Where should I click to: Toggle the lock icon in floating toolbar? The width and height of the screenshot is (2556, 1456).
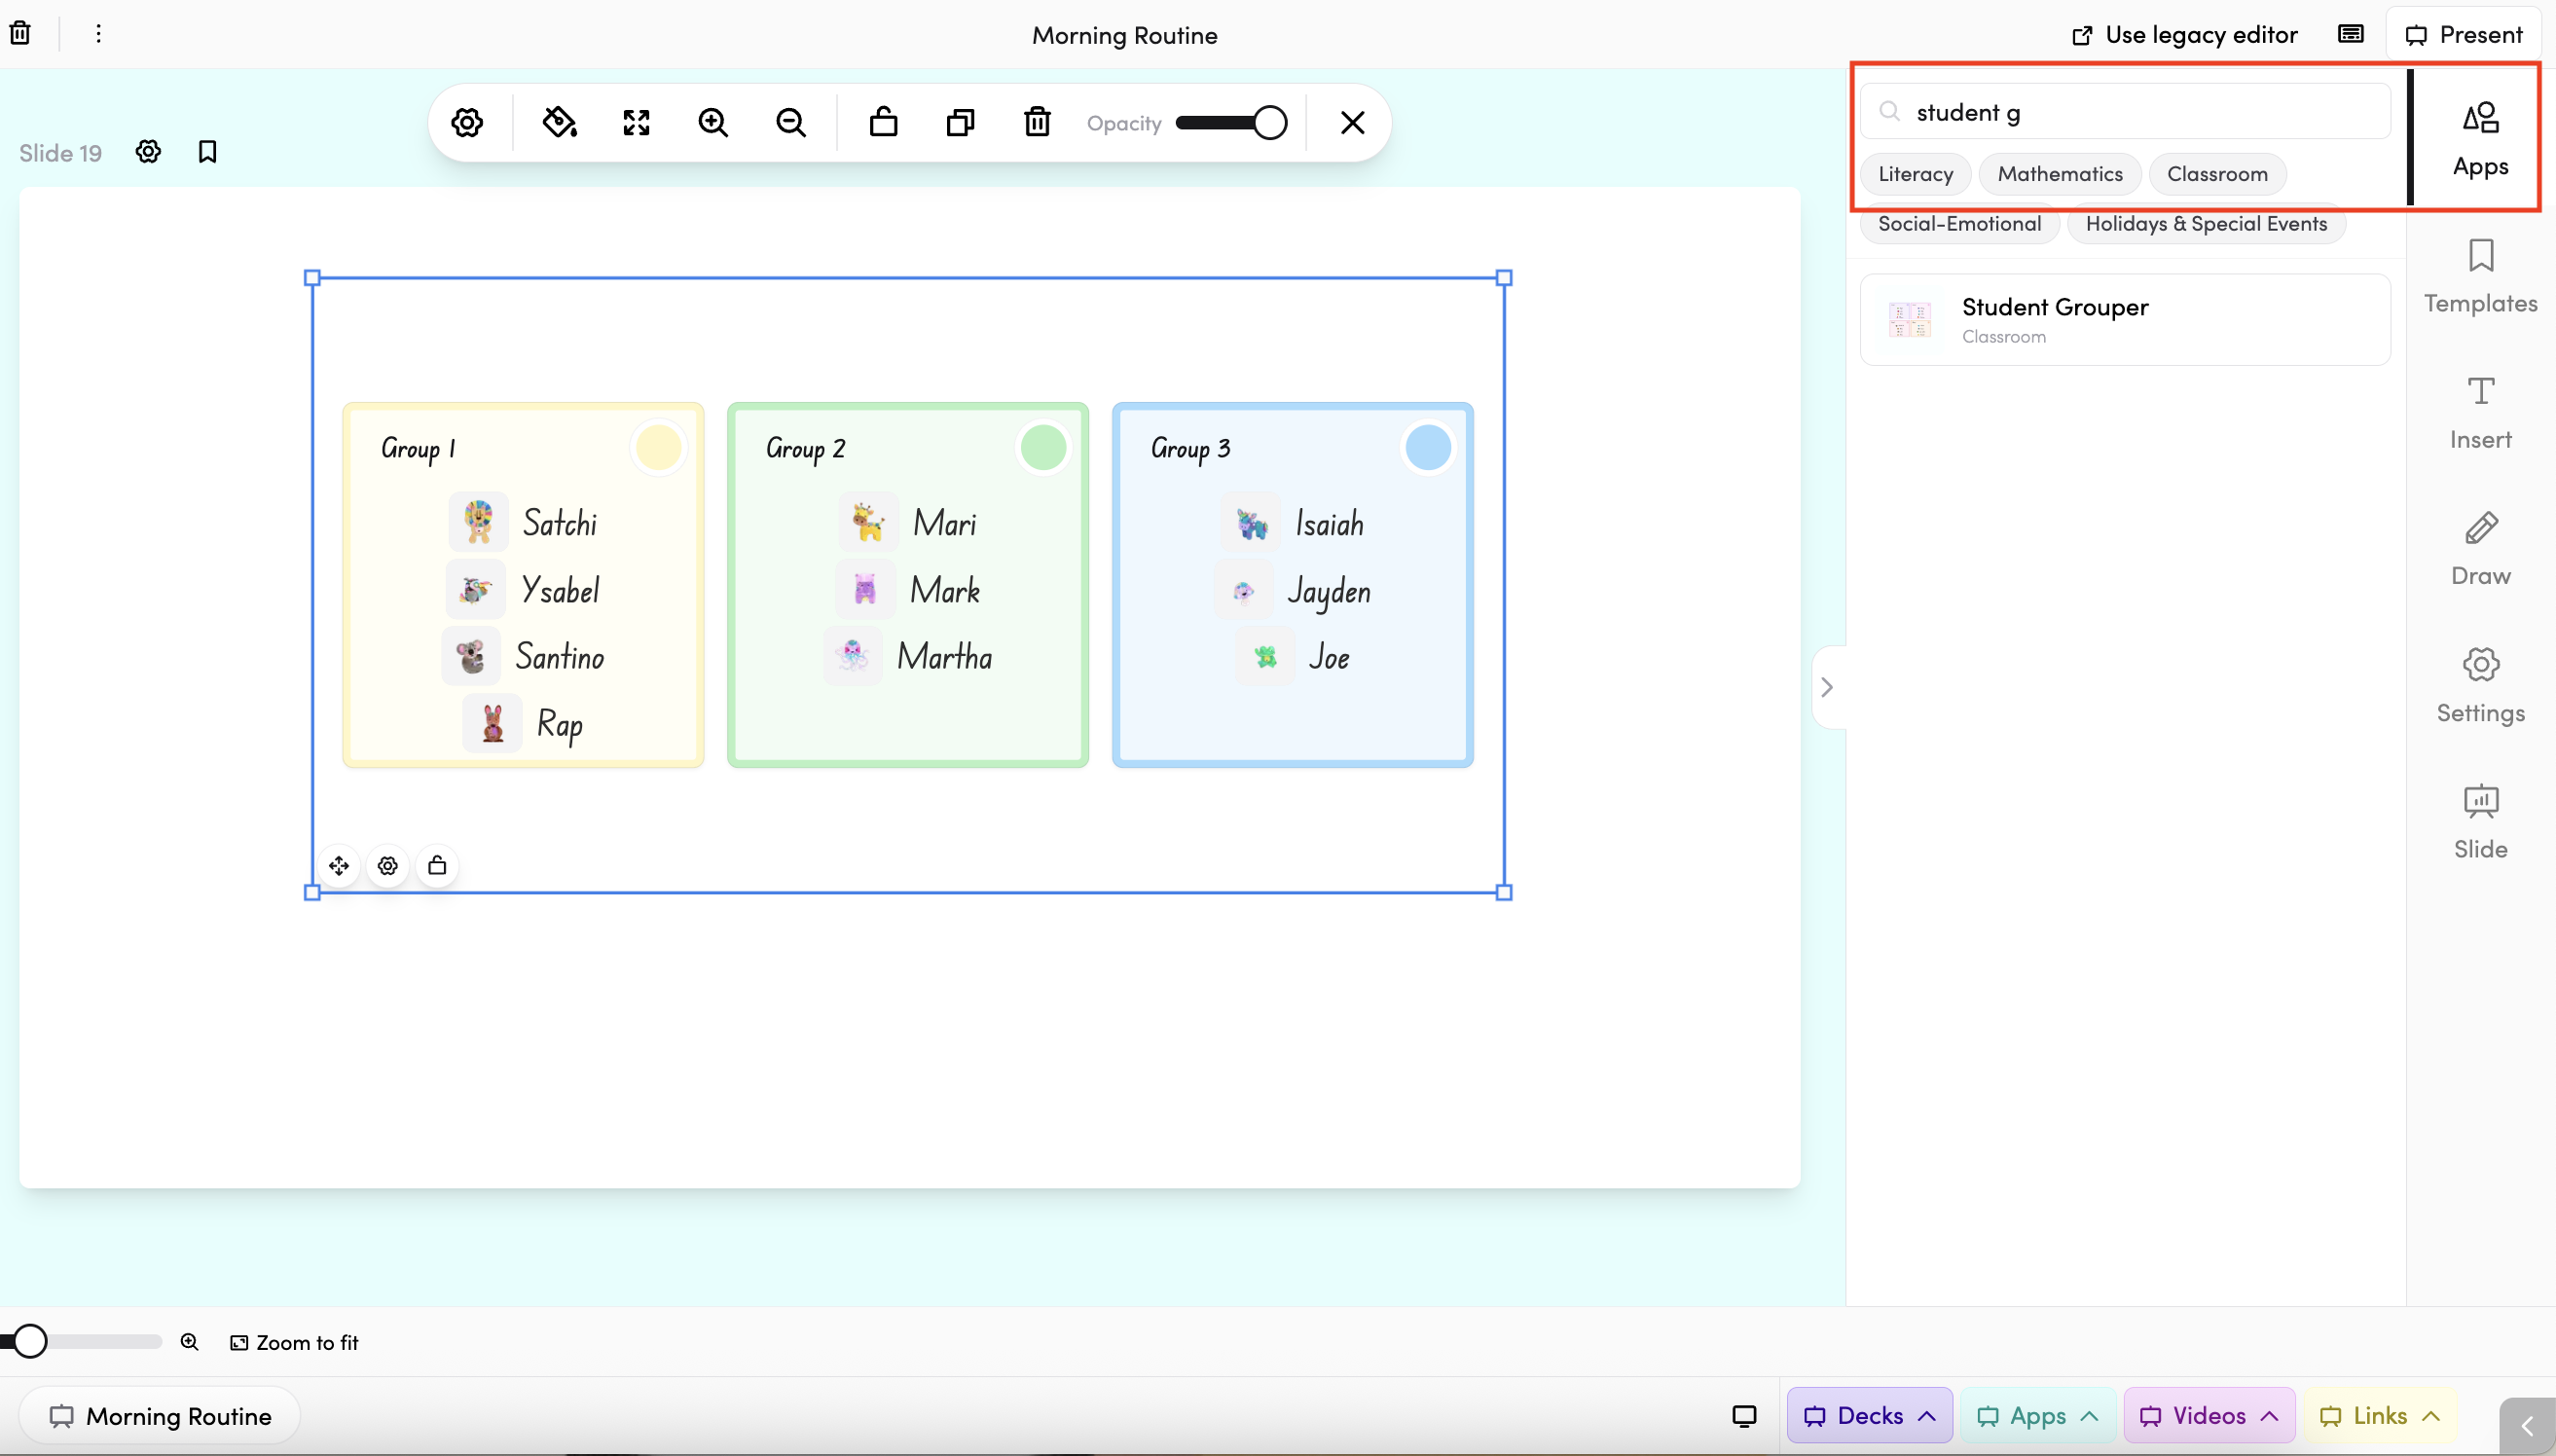pyautogui.click(x=883, y=122)
